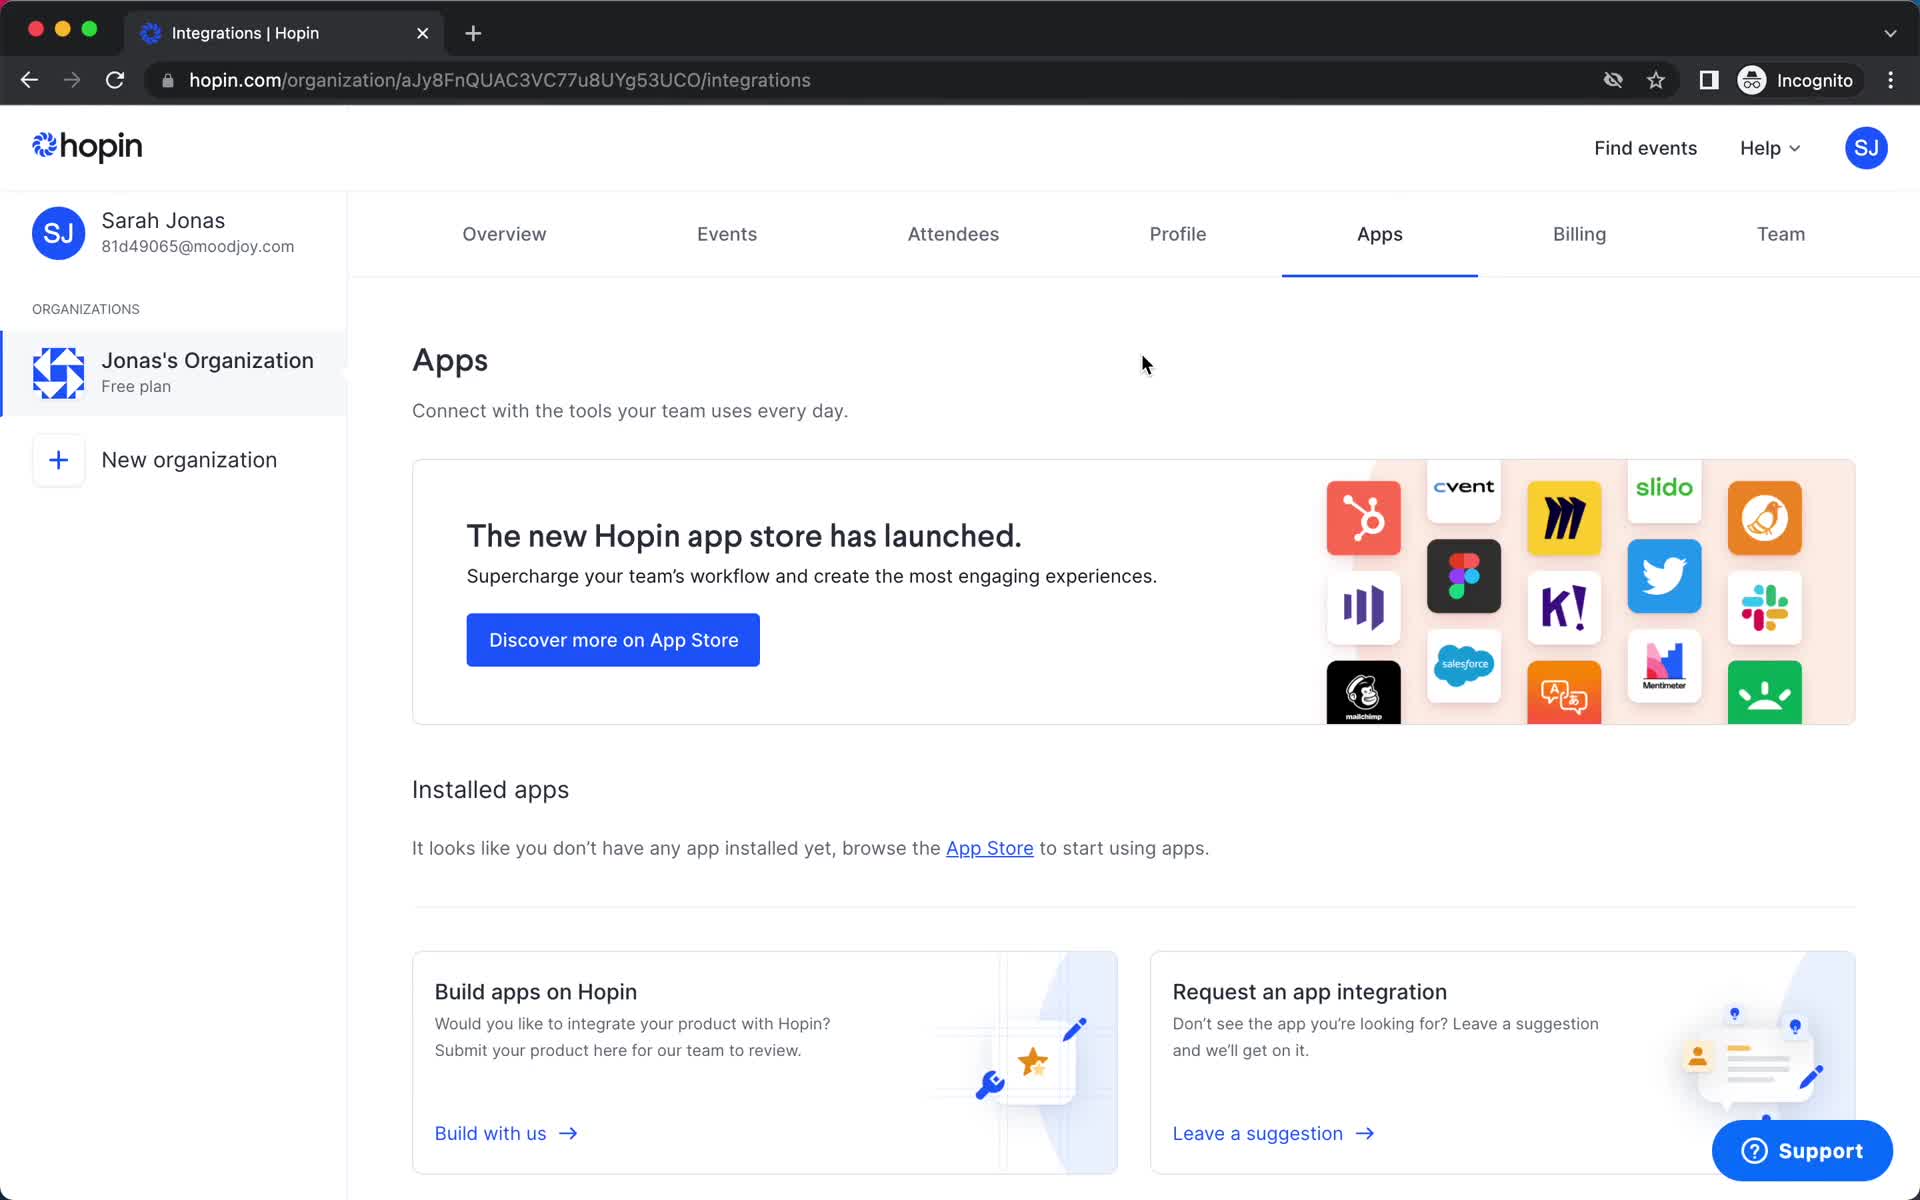The image size is (1920, 1200).
Task: Click the HubSpot integration icon
Action: 1363,516
